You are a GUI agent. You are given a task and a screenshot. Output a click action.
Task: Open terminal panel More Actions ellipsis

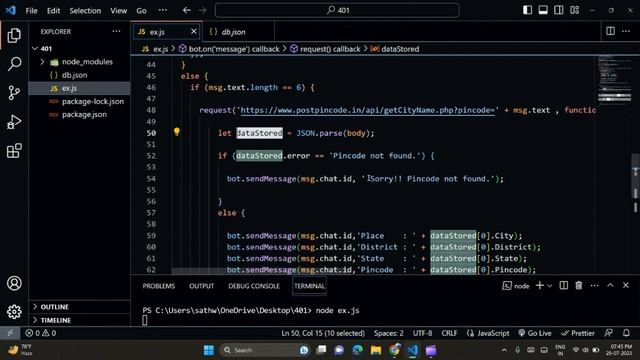595,285
